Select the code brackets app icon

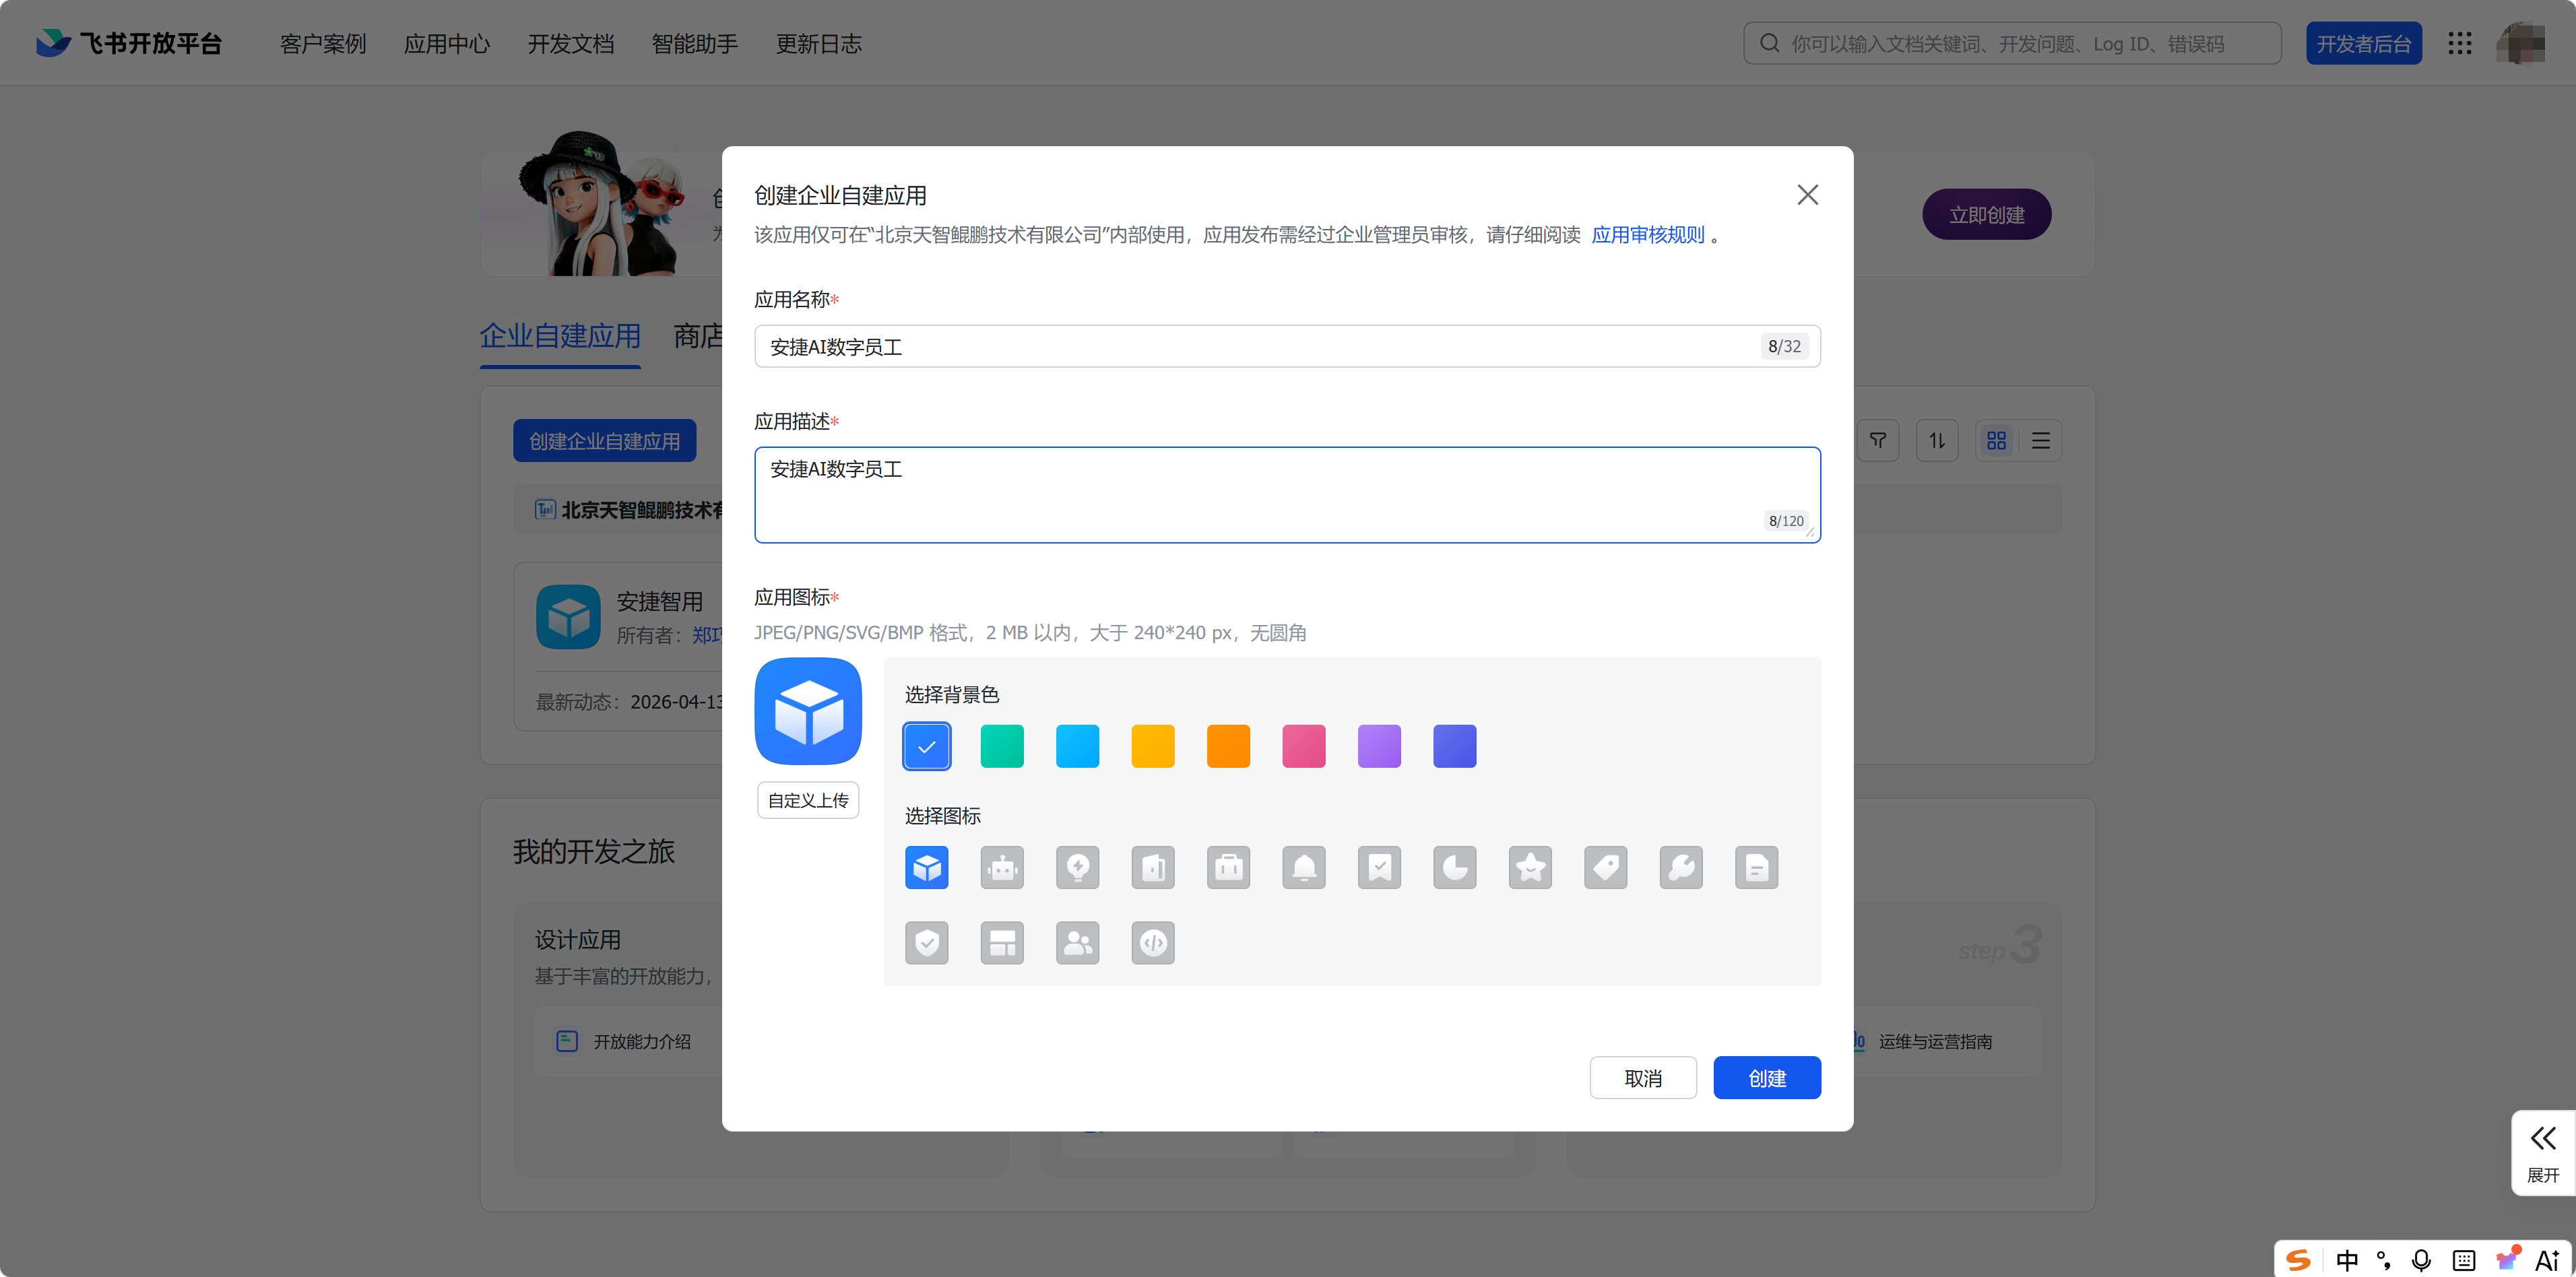pyautogui.click(x=1153, y=942)
